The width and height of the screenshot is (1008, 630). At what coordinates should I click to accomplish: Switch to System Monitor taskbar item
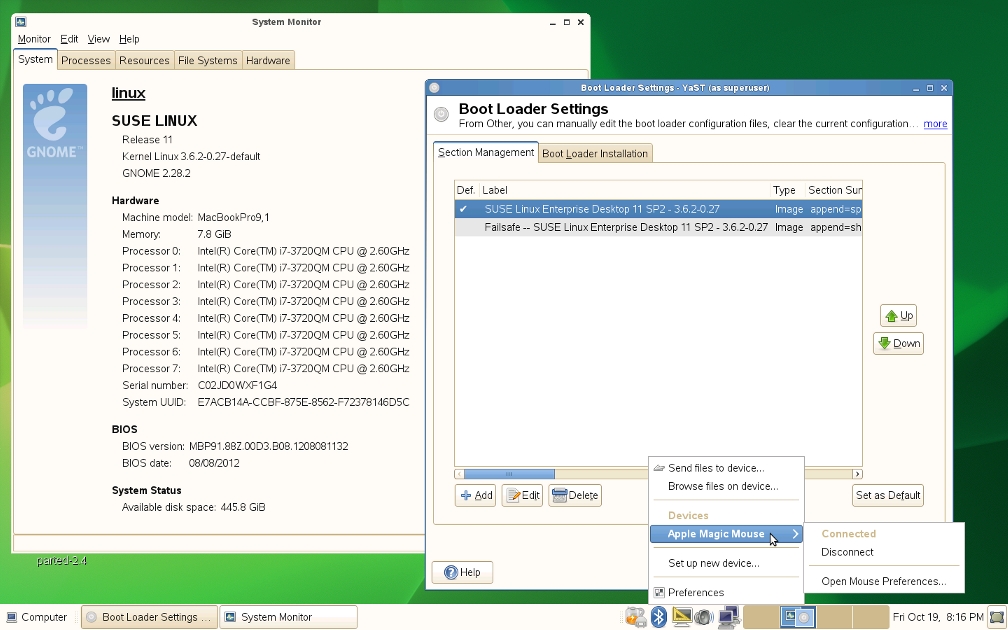pos(288,617)
